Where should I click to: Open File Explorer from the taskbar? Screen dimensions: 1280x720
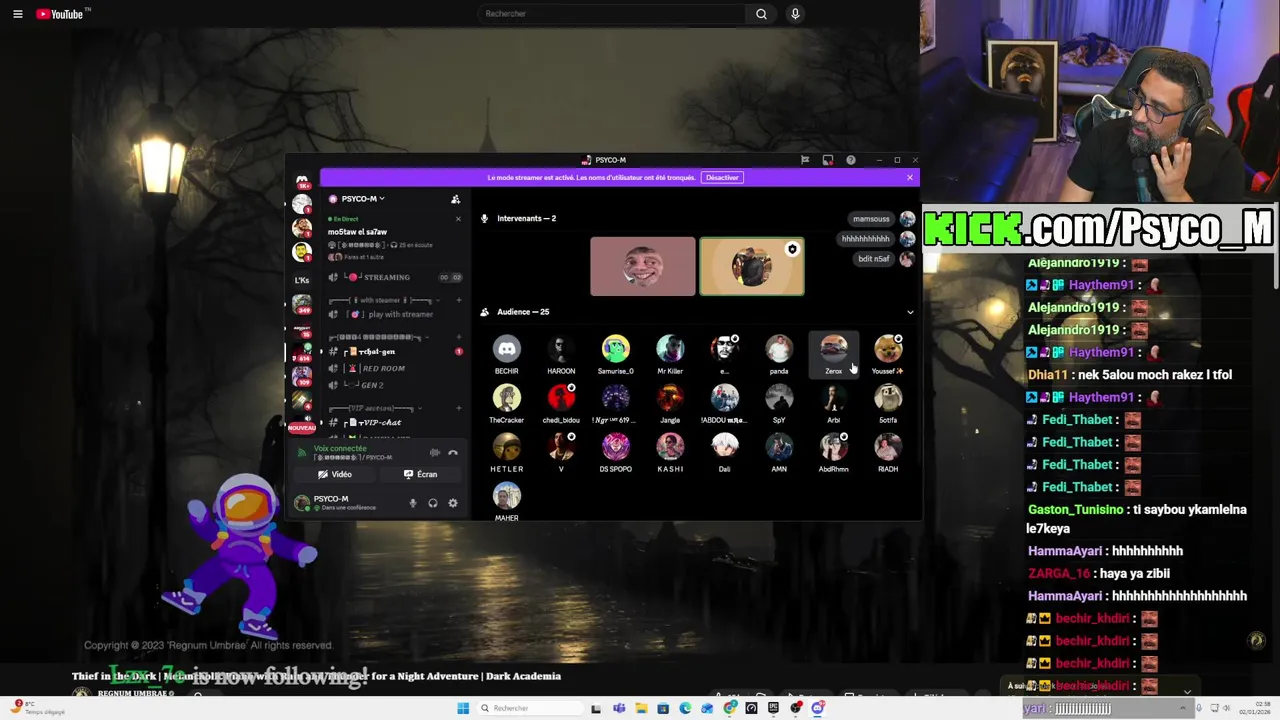641,708
